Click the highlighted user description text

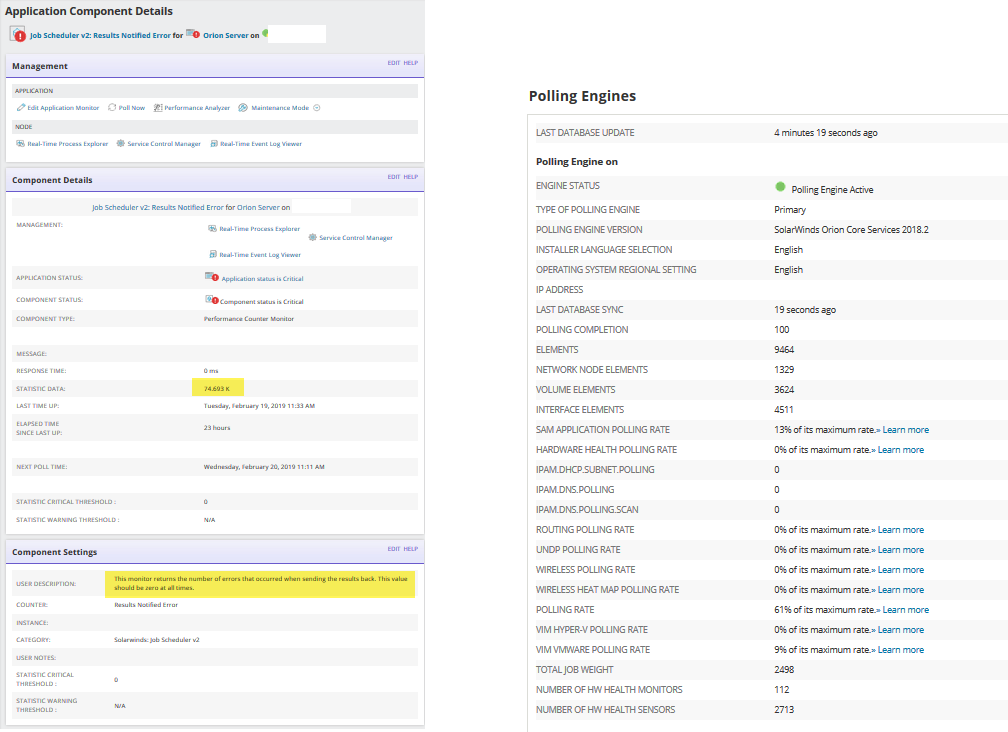[x=260, y=583]
